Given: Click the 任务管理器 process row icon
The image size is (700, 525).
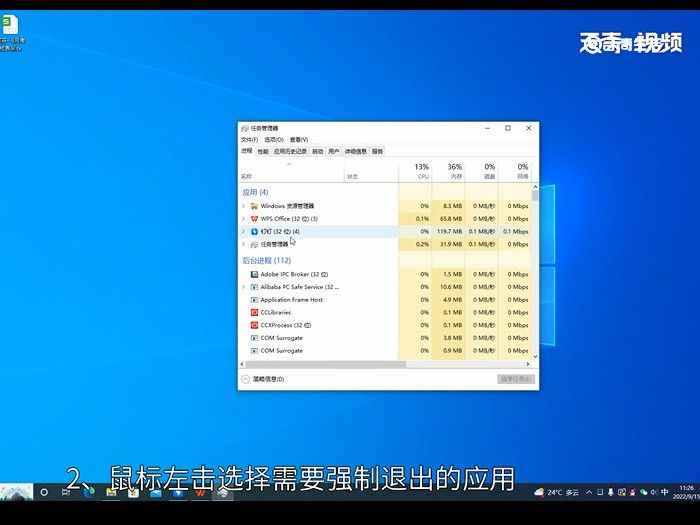Looking at the screenshot, I should [x=254, y=244].
